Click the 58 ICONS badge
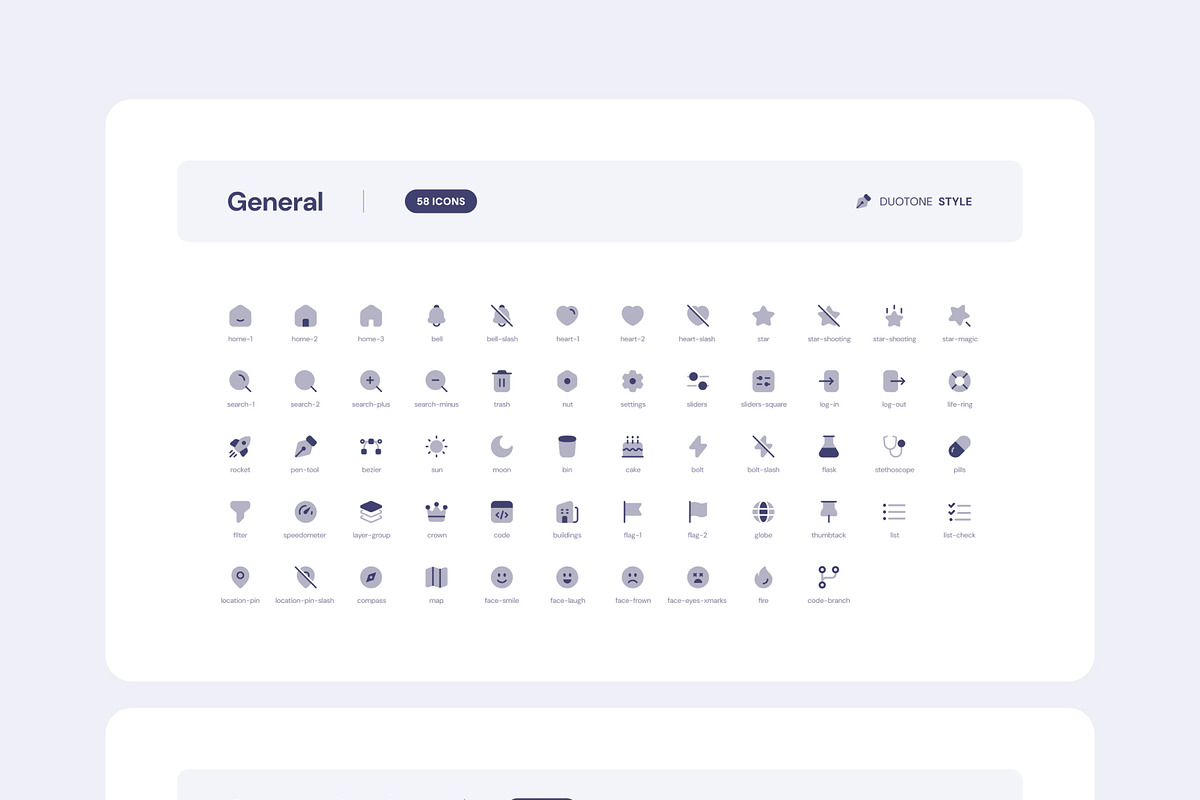Screen dimensions: 1200x800 coord(441,201)
